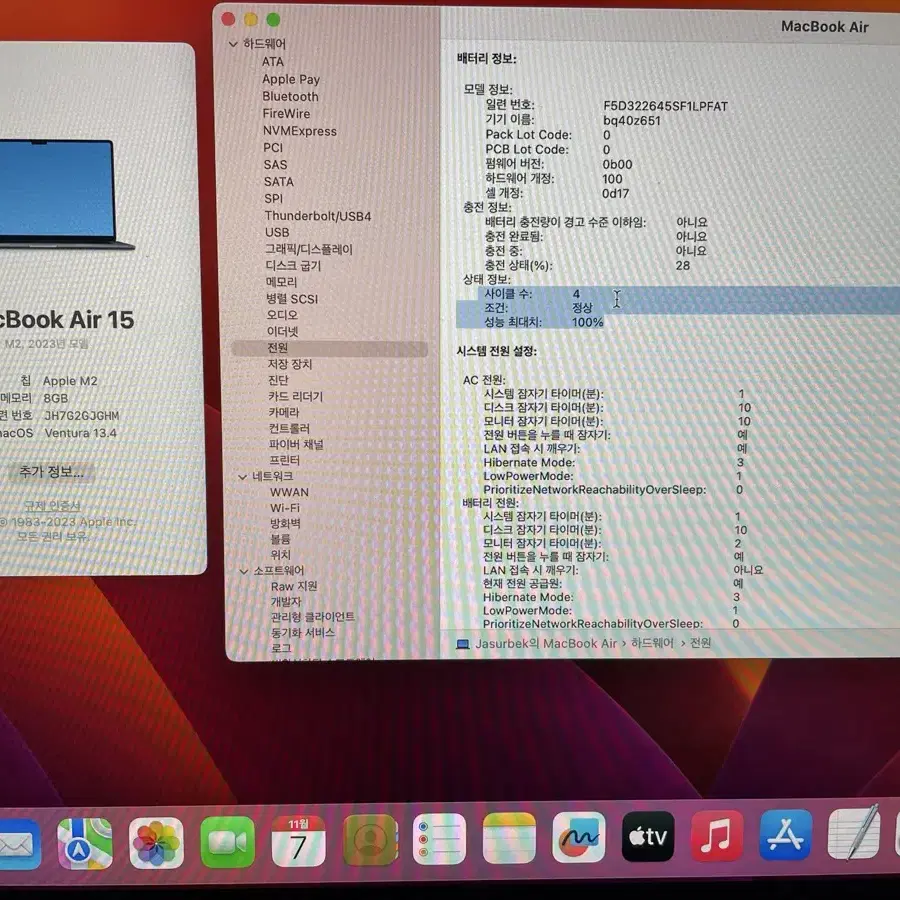Select 진단 in the sidebar
900x900 pixels.
point(278,380)
